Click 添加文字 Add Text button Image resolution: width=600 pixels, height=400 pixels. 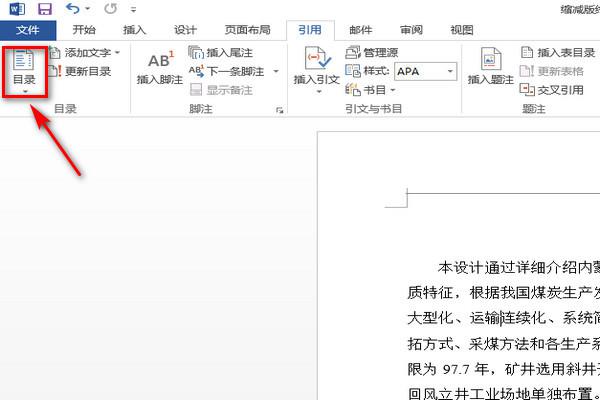[84, 52]
